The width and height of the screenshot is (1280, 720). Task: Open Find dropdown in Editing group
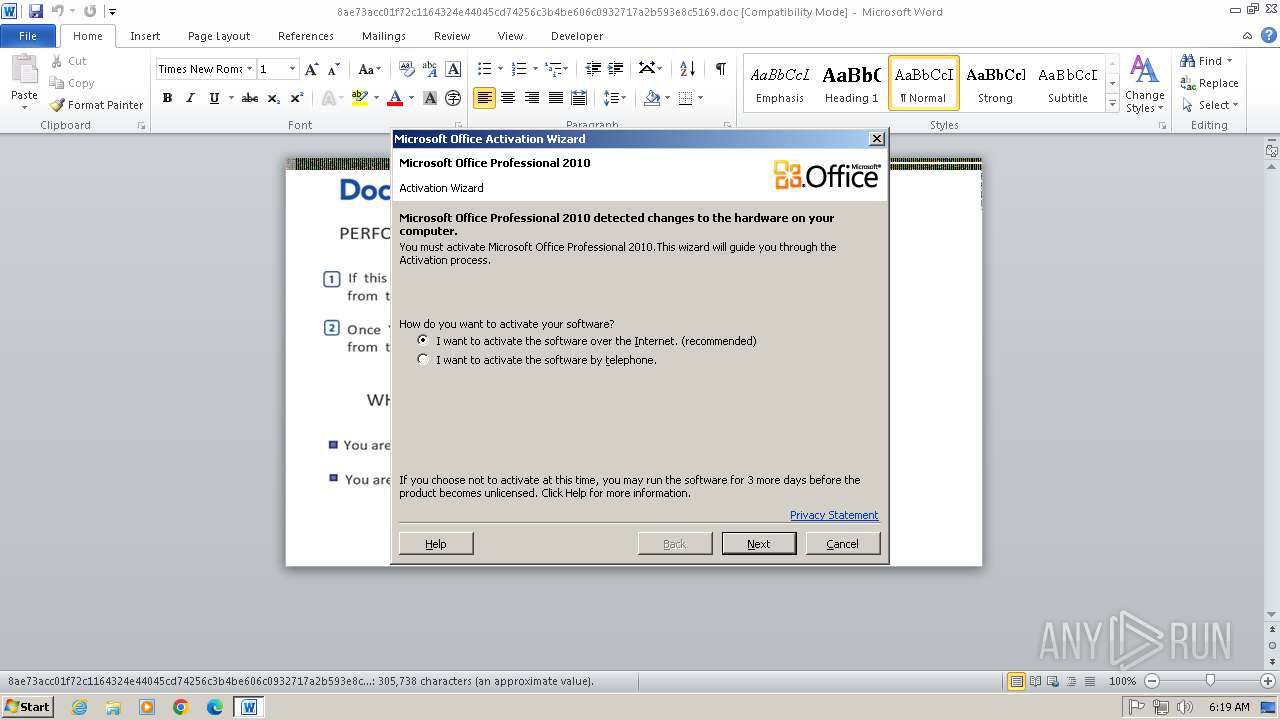(1229, 61)
